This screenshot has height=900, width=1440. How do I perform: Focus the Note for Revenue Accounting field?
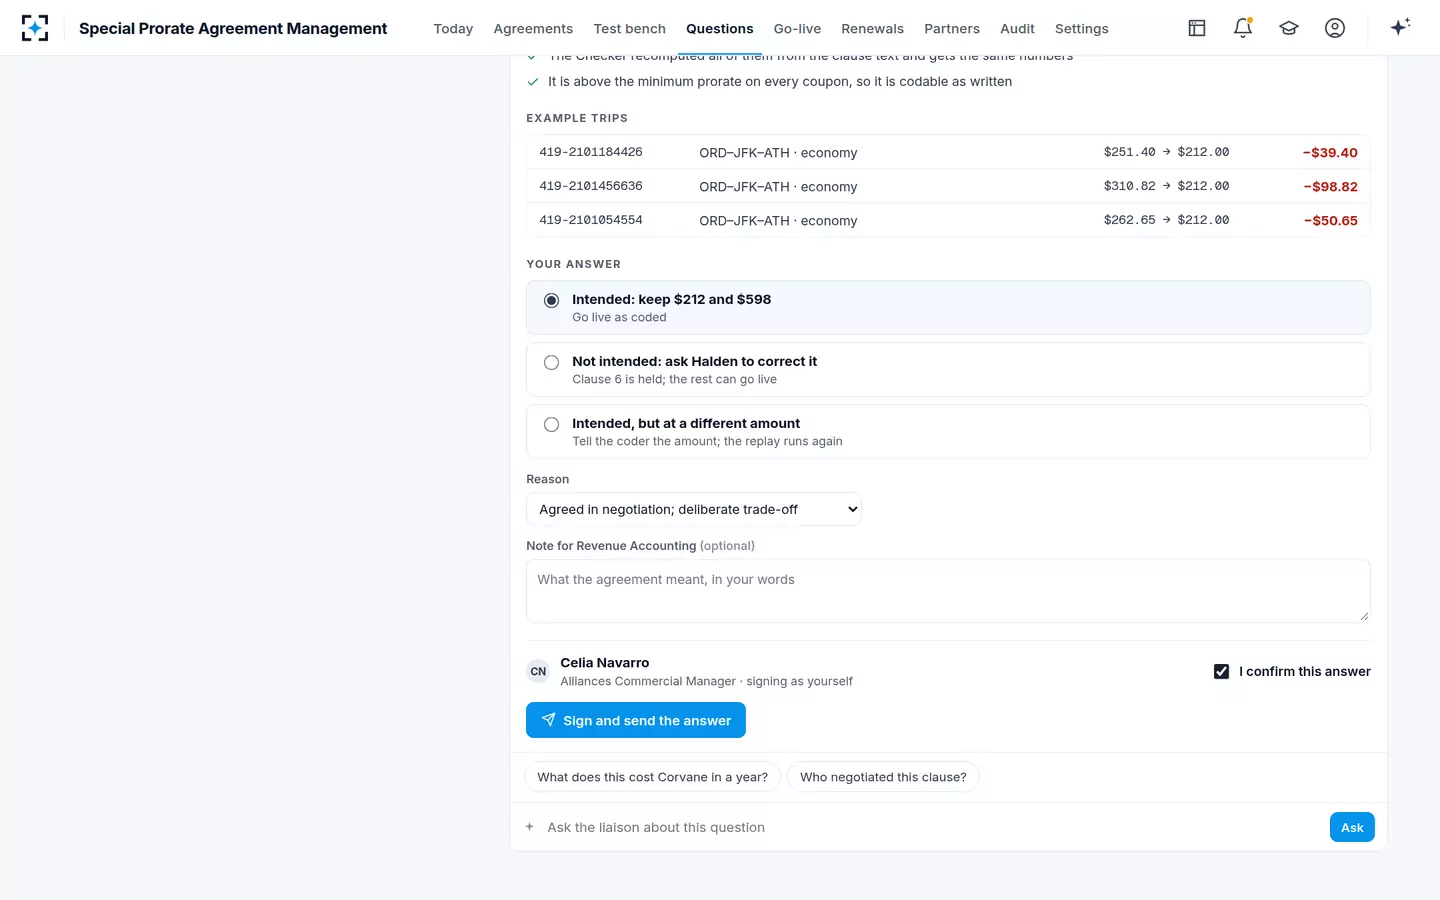point(948,590)
